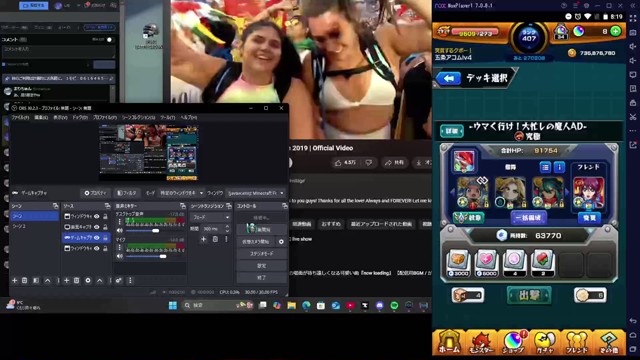Add a new scene with the plus icon
The height and width of the screenshot is (360, 640).
15,281
